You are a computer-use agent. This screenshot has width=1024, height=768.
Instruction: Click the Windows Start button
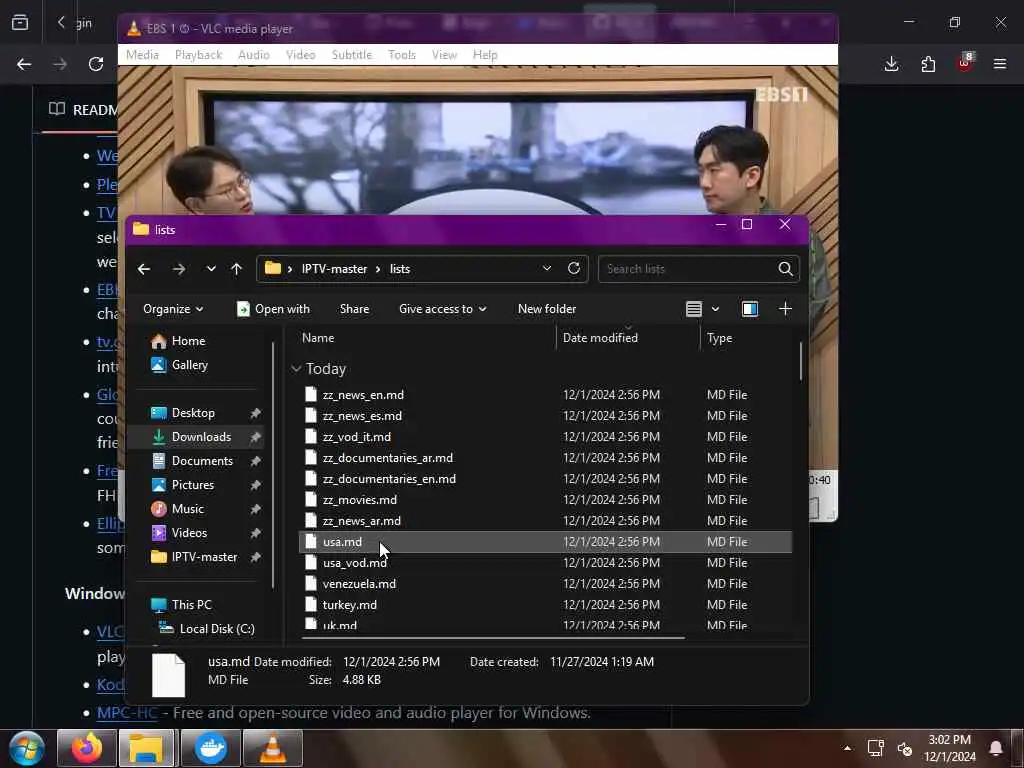27,748
